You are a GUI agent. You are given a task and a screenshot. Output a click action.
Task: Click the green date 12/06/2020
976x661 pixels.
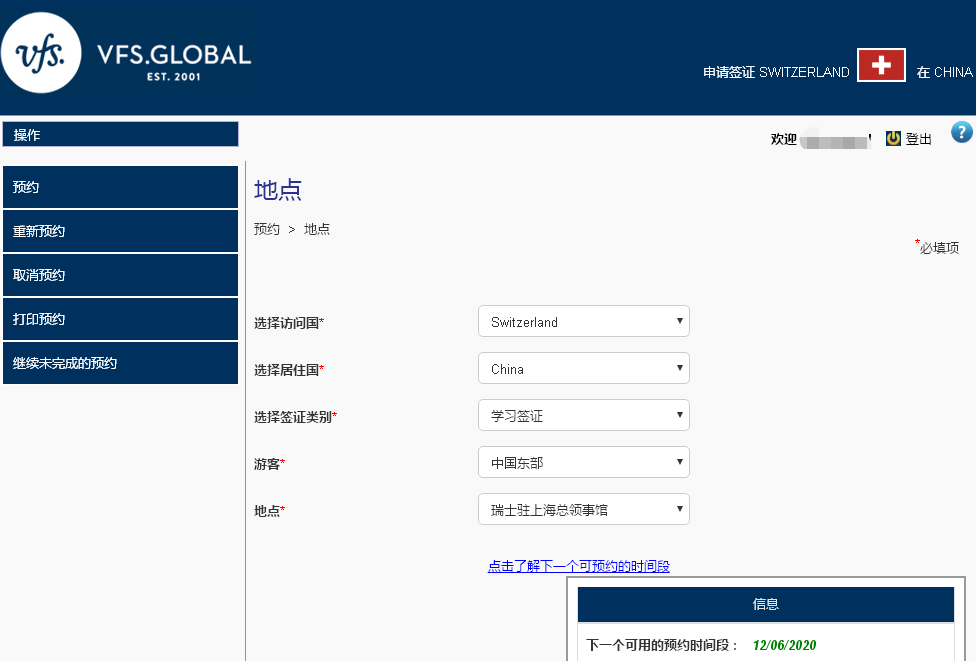click(x=784, y=645)
